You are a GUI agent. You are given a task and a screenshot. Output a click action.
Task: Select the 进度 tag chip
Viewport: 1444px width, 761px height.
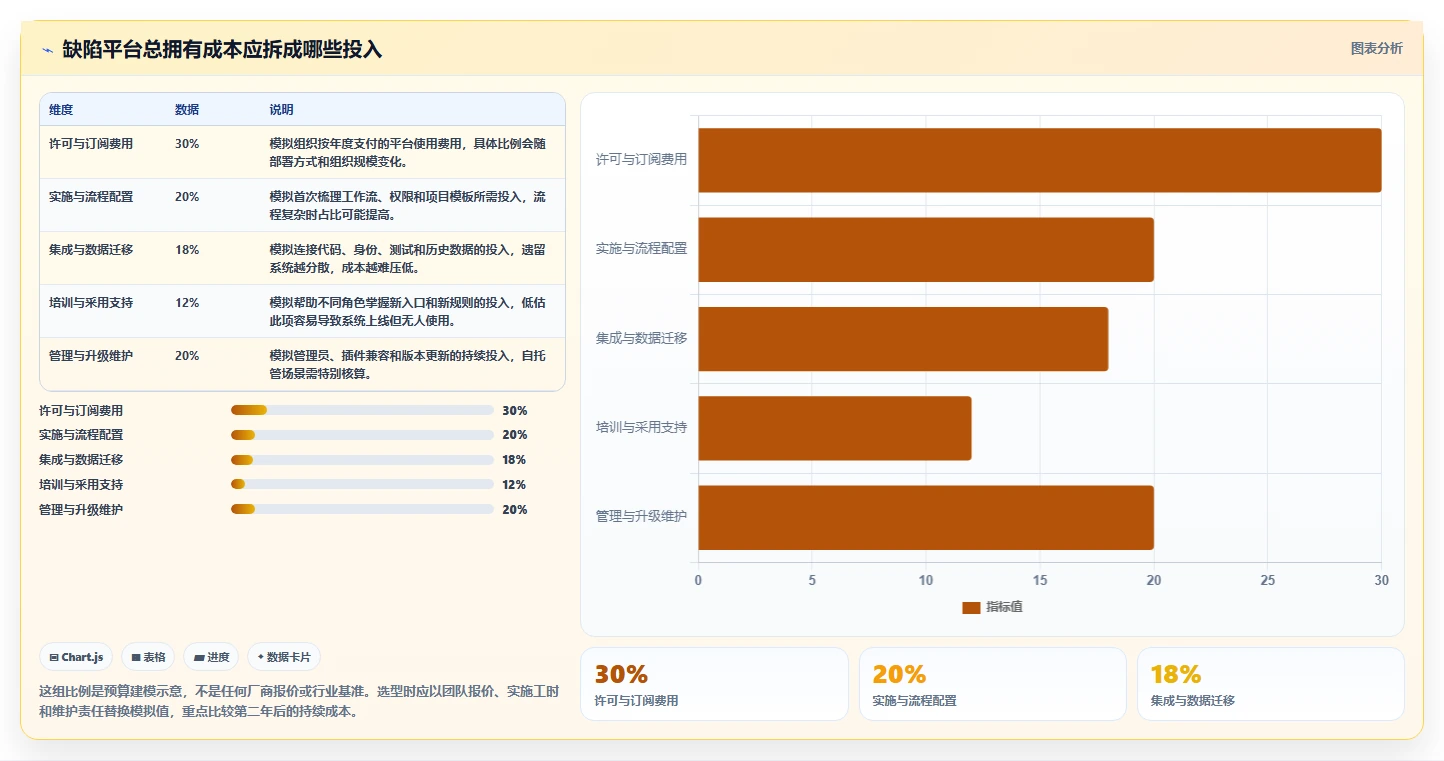(x=211, y=657)
